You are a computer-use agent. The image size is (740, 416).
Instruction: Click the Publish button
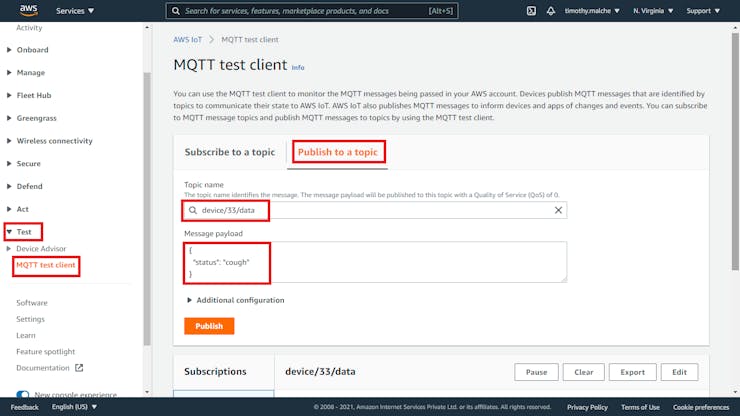pyautogui.click(x=209, y=326)
